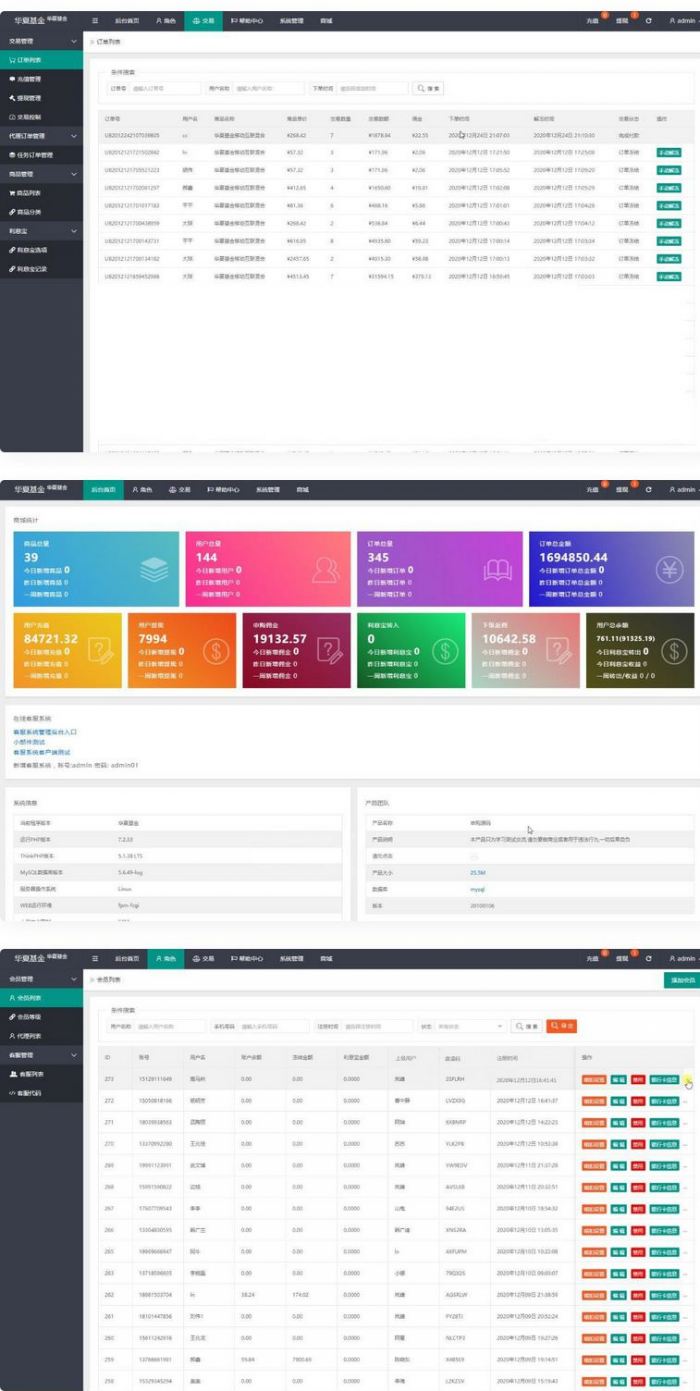Click the 添加会员 button
This screenshot has height=1391, width=700.
click(x=678, y=980)
